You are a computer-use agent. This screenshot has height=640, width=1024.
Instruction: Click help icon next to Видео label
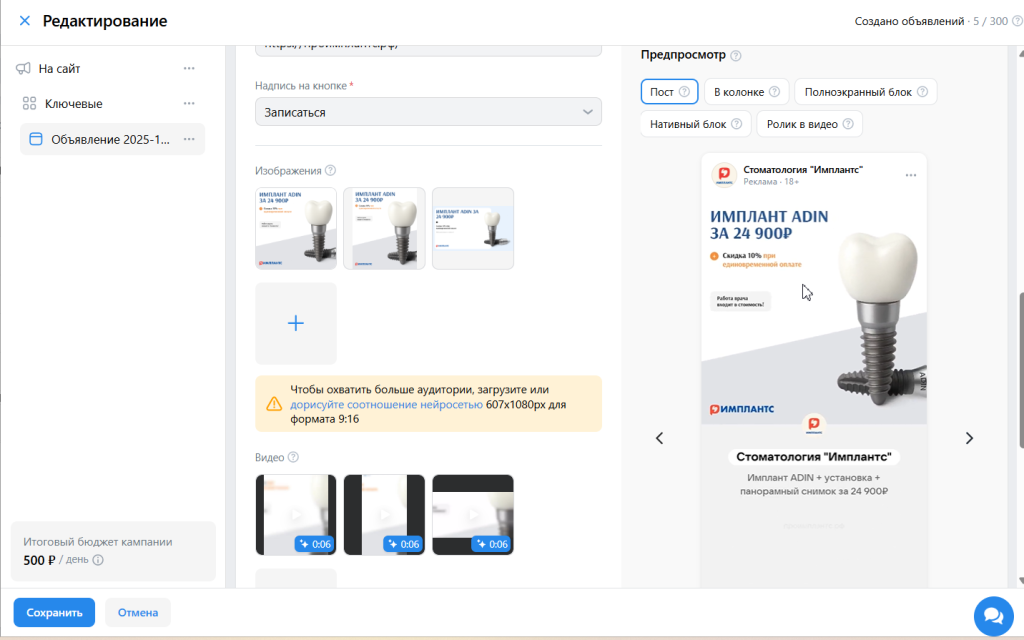(293, 457)
